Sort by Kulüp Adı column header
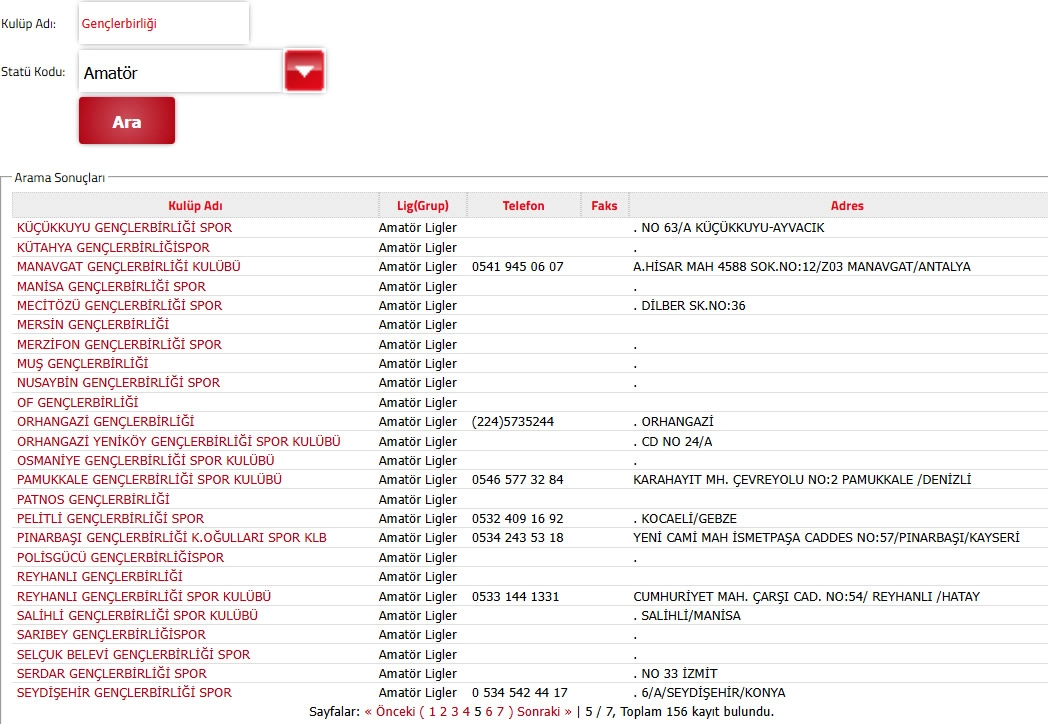Viewport: 1048px width, 724px height. click(x=195, y=206)
